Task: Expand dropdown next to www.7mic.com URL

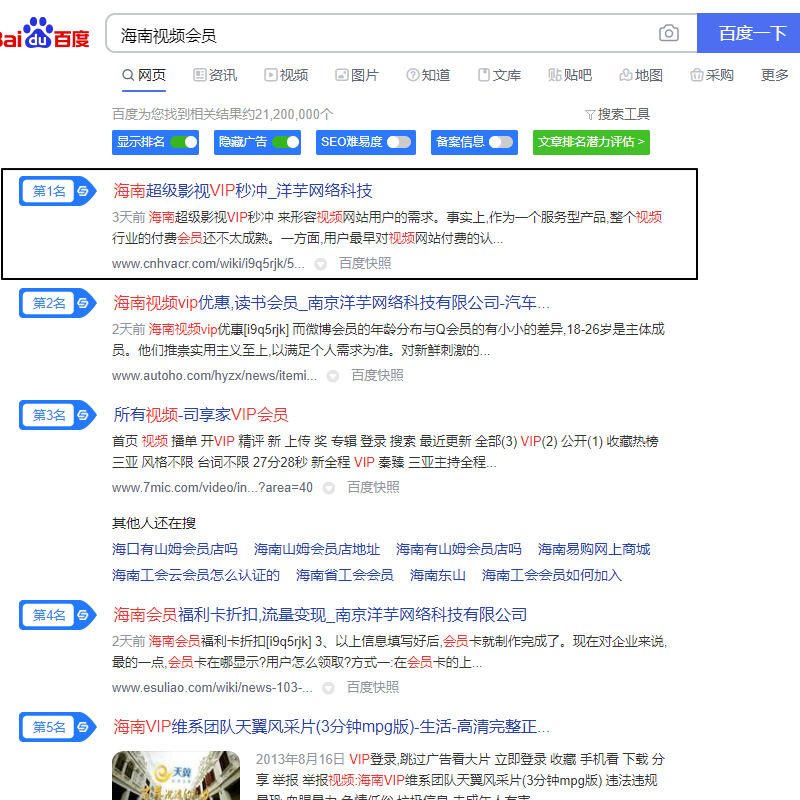Action: tap(329, 488)
